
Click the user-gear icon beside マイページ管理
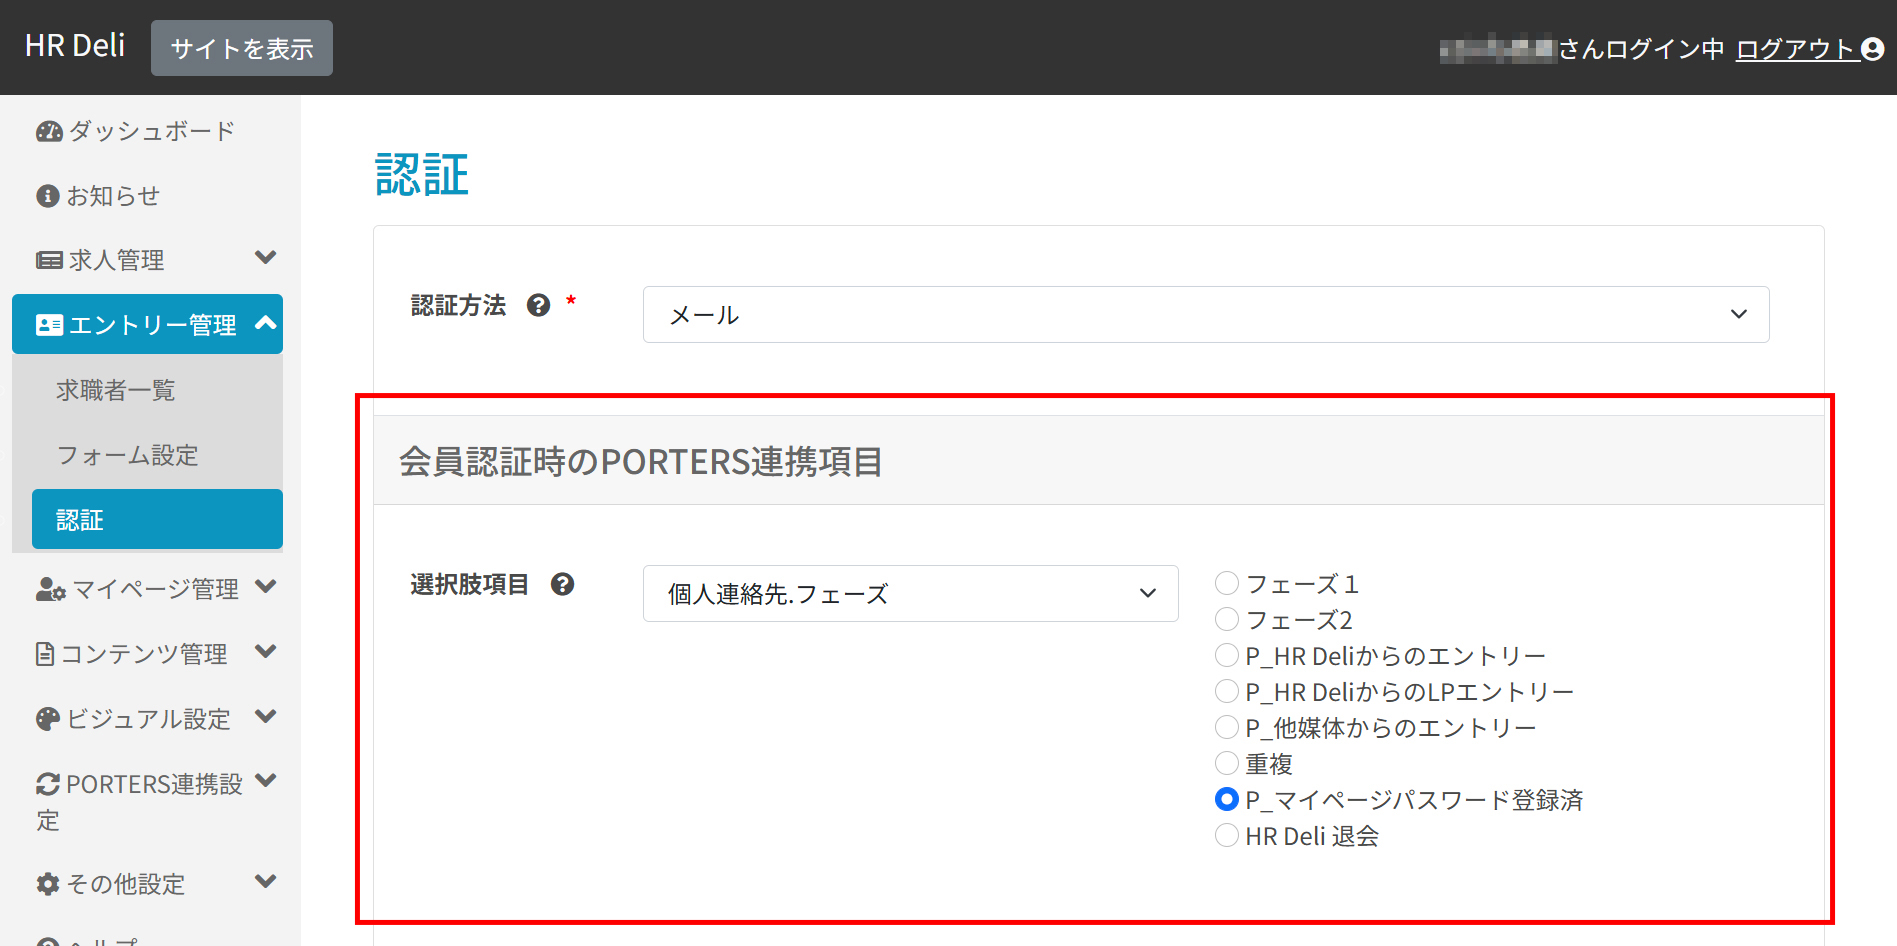51,589
